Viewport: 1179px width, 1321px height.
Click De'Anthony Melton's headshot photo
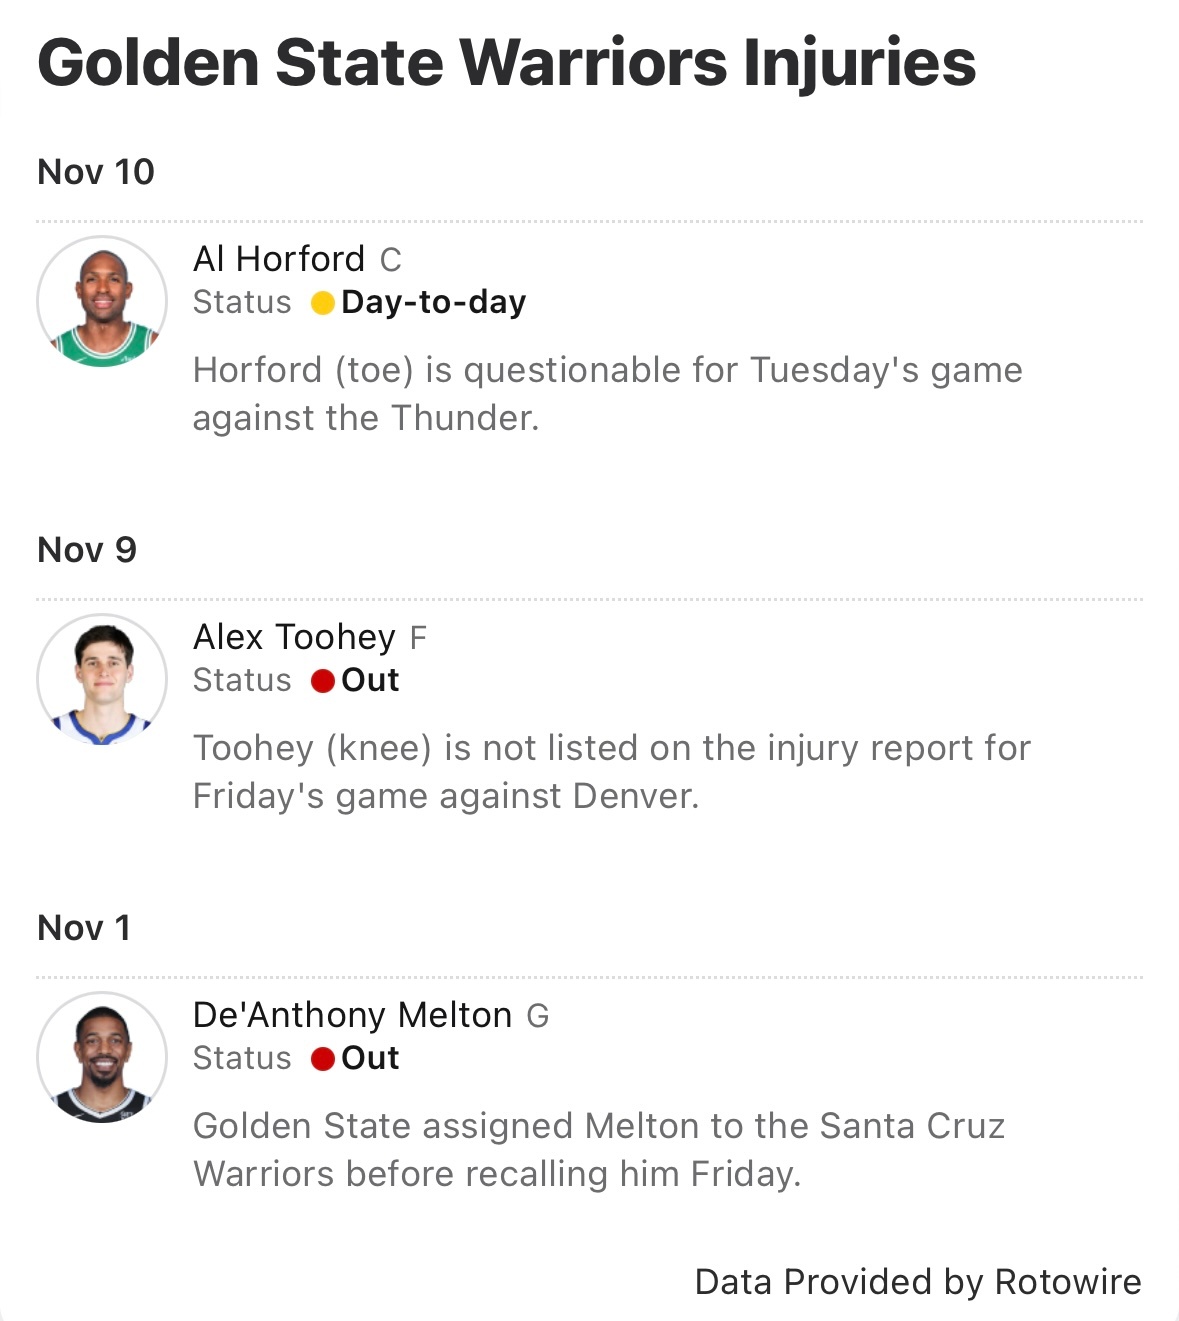coord(102,1057)
